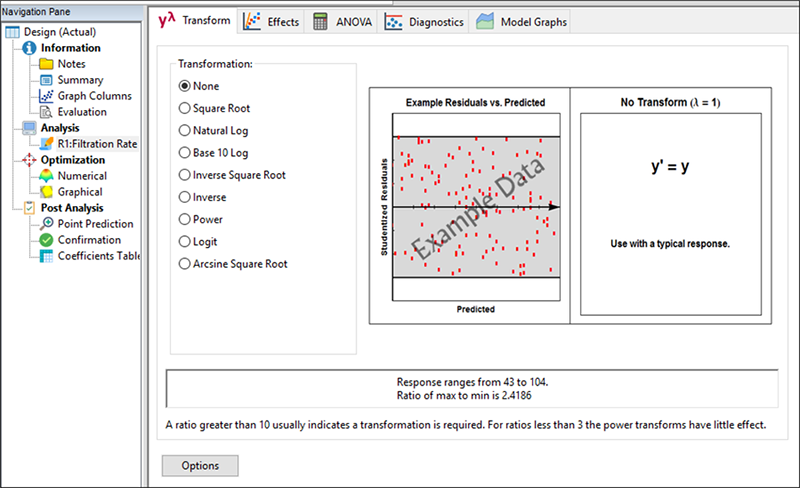This screenshot has width=800, height=488.
Task: Select Design (Actual) tree node
Action: (60, 32)
